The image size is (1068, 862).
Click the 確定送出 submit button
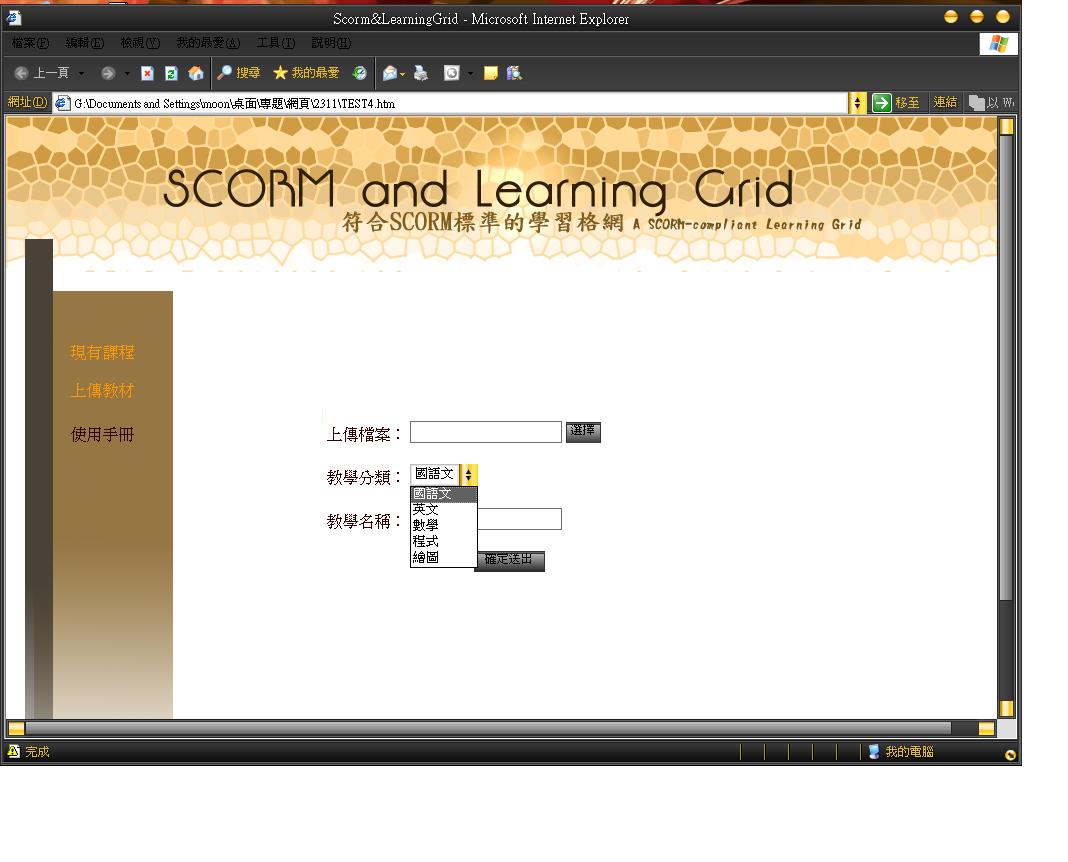point(509,560)
